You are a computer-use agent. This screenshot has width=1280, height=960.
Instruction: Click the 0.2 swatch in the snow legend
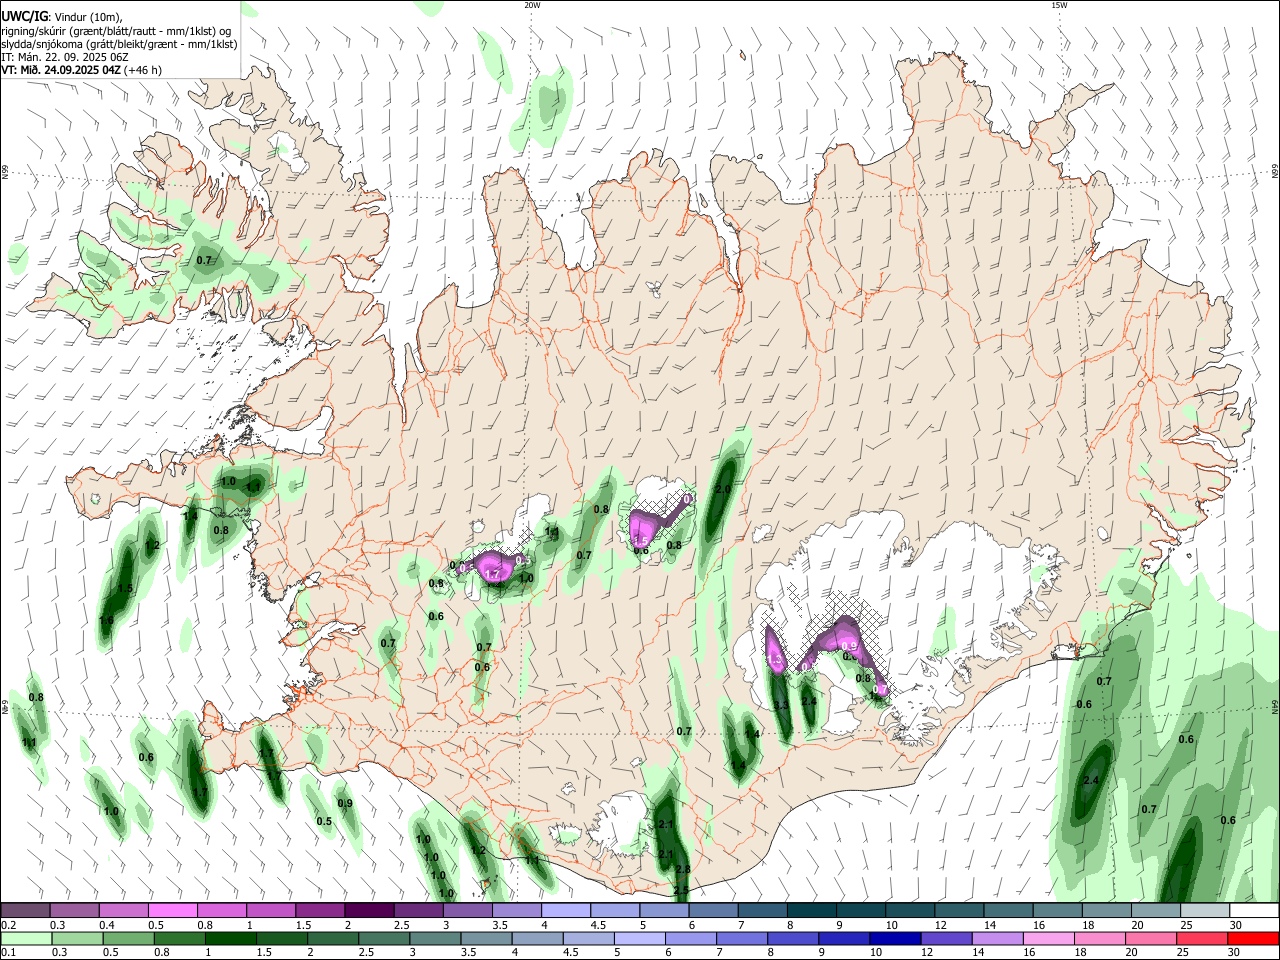[26, 911]
